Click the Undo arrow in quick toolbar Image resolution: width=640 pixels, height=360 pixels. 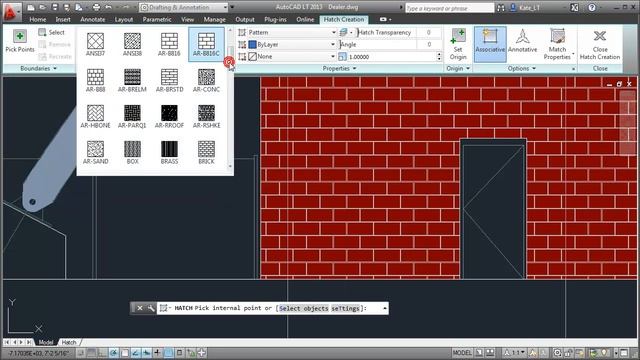pyautogui.click(x=108, y=7)
